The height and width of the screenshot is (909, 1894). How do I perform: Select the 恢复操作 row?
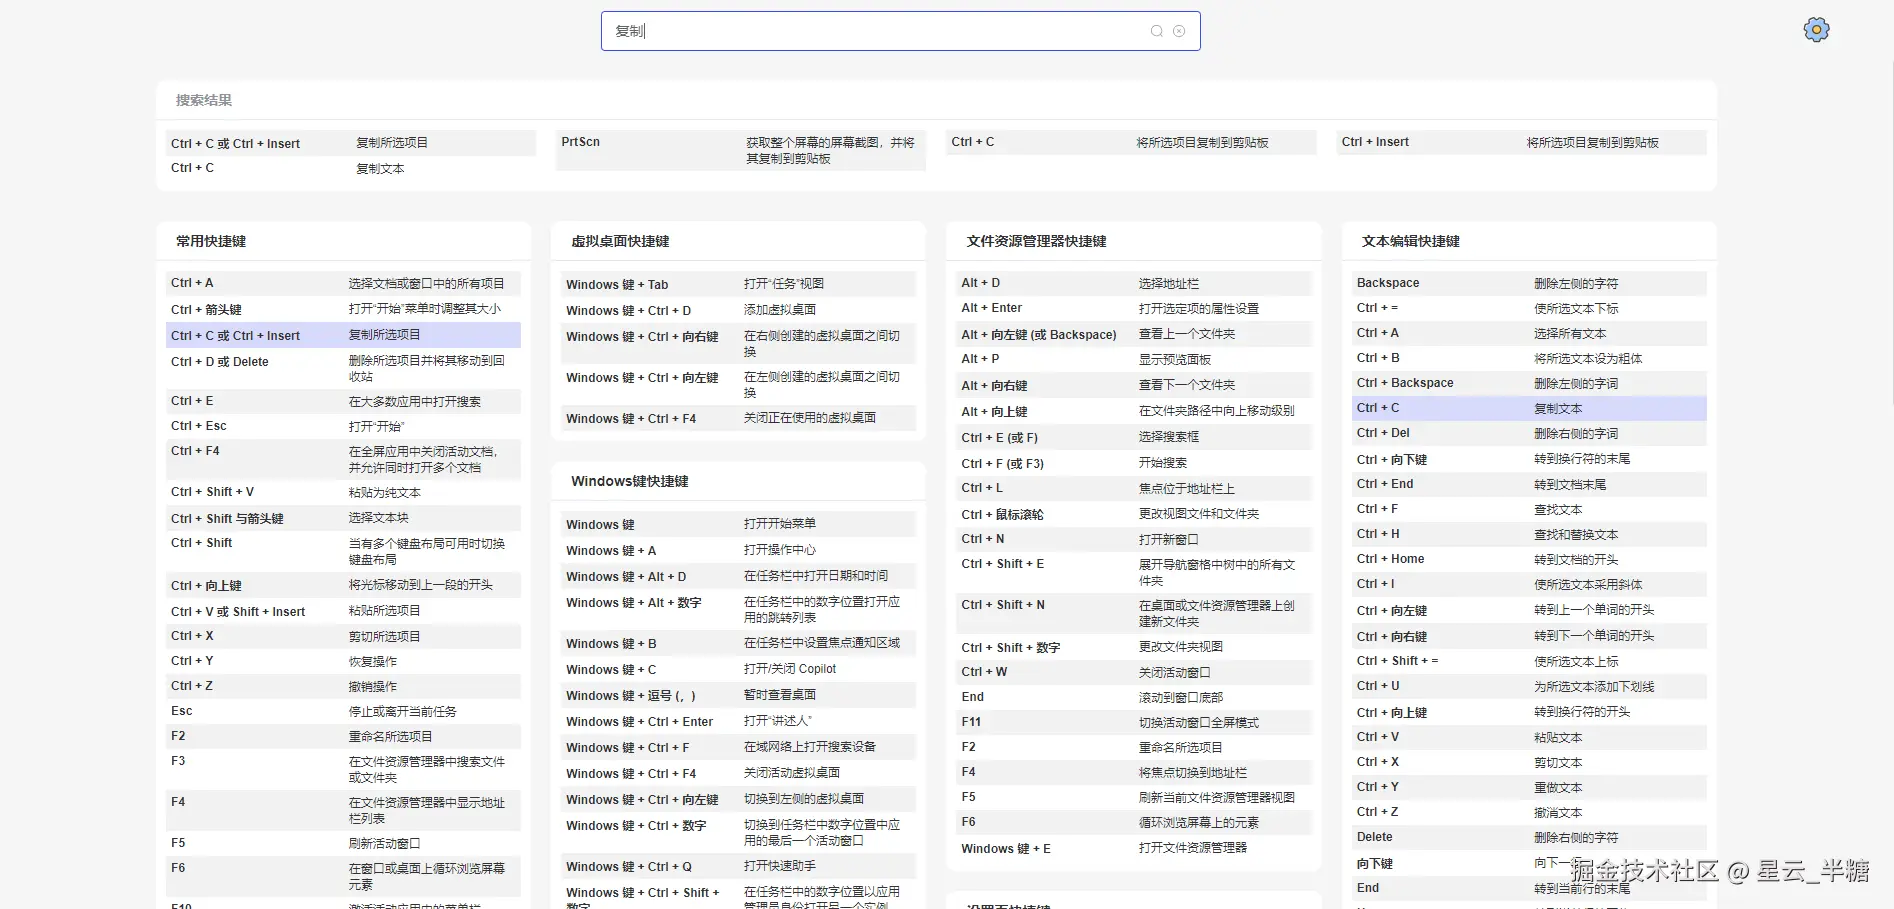click(343, 661)
